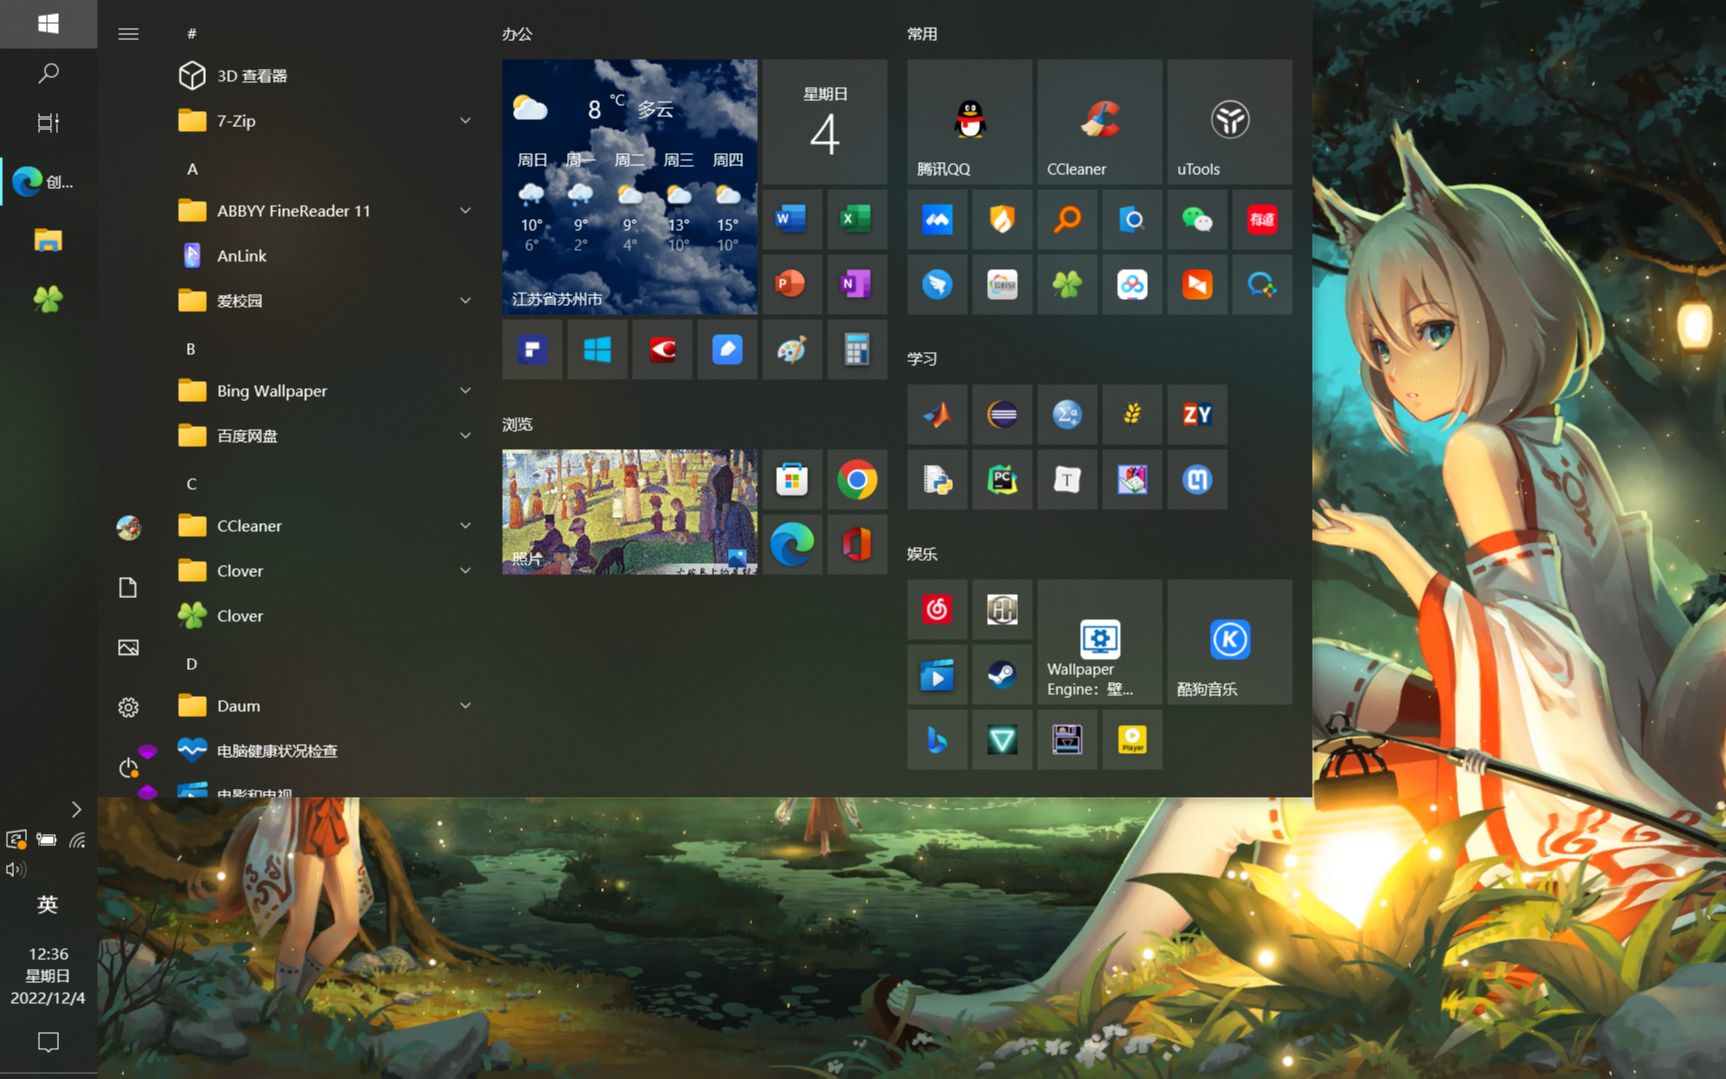Open Wallpaper Engine tile

tap(1099, 642)
